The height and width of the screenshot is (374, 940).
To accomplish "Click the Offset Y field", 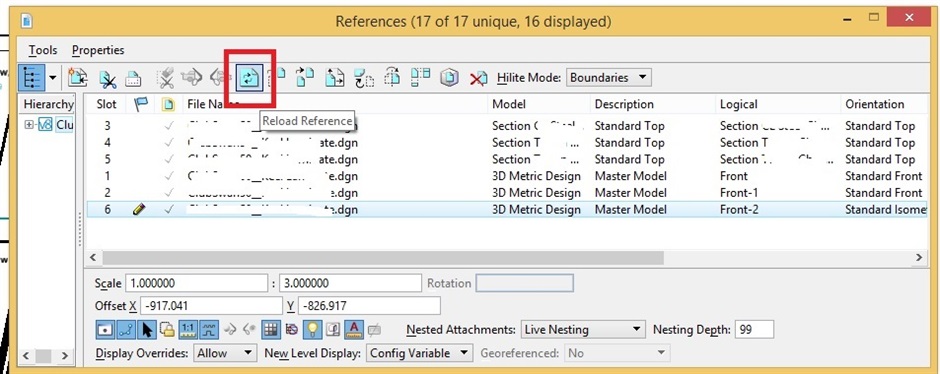I will [369, 306].
